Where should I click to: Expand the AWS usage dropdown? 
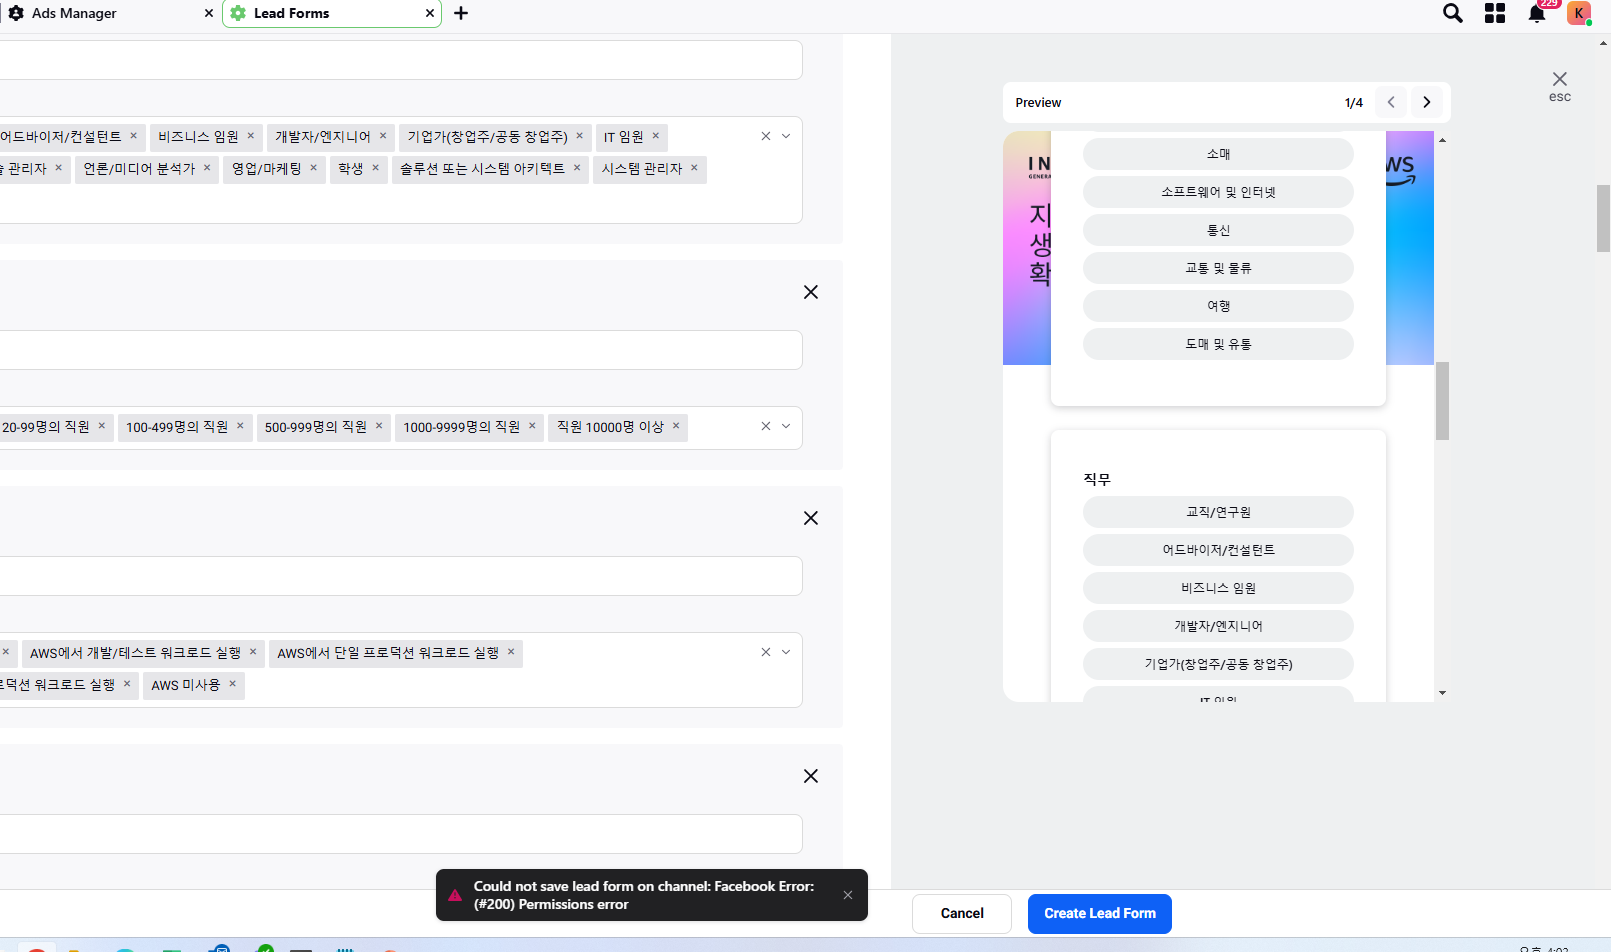[x=786, y=652]
